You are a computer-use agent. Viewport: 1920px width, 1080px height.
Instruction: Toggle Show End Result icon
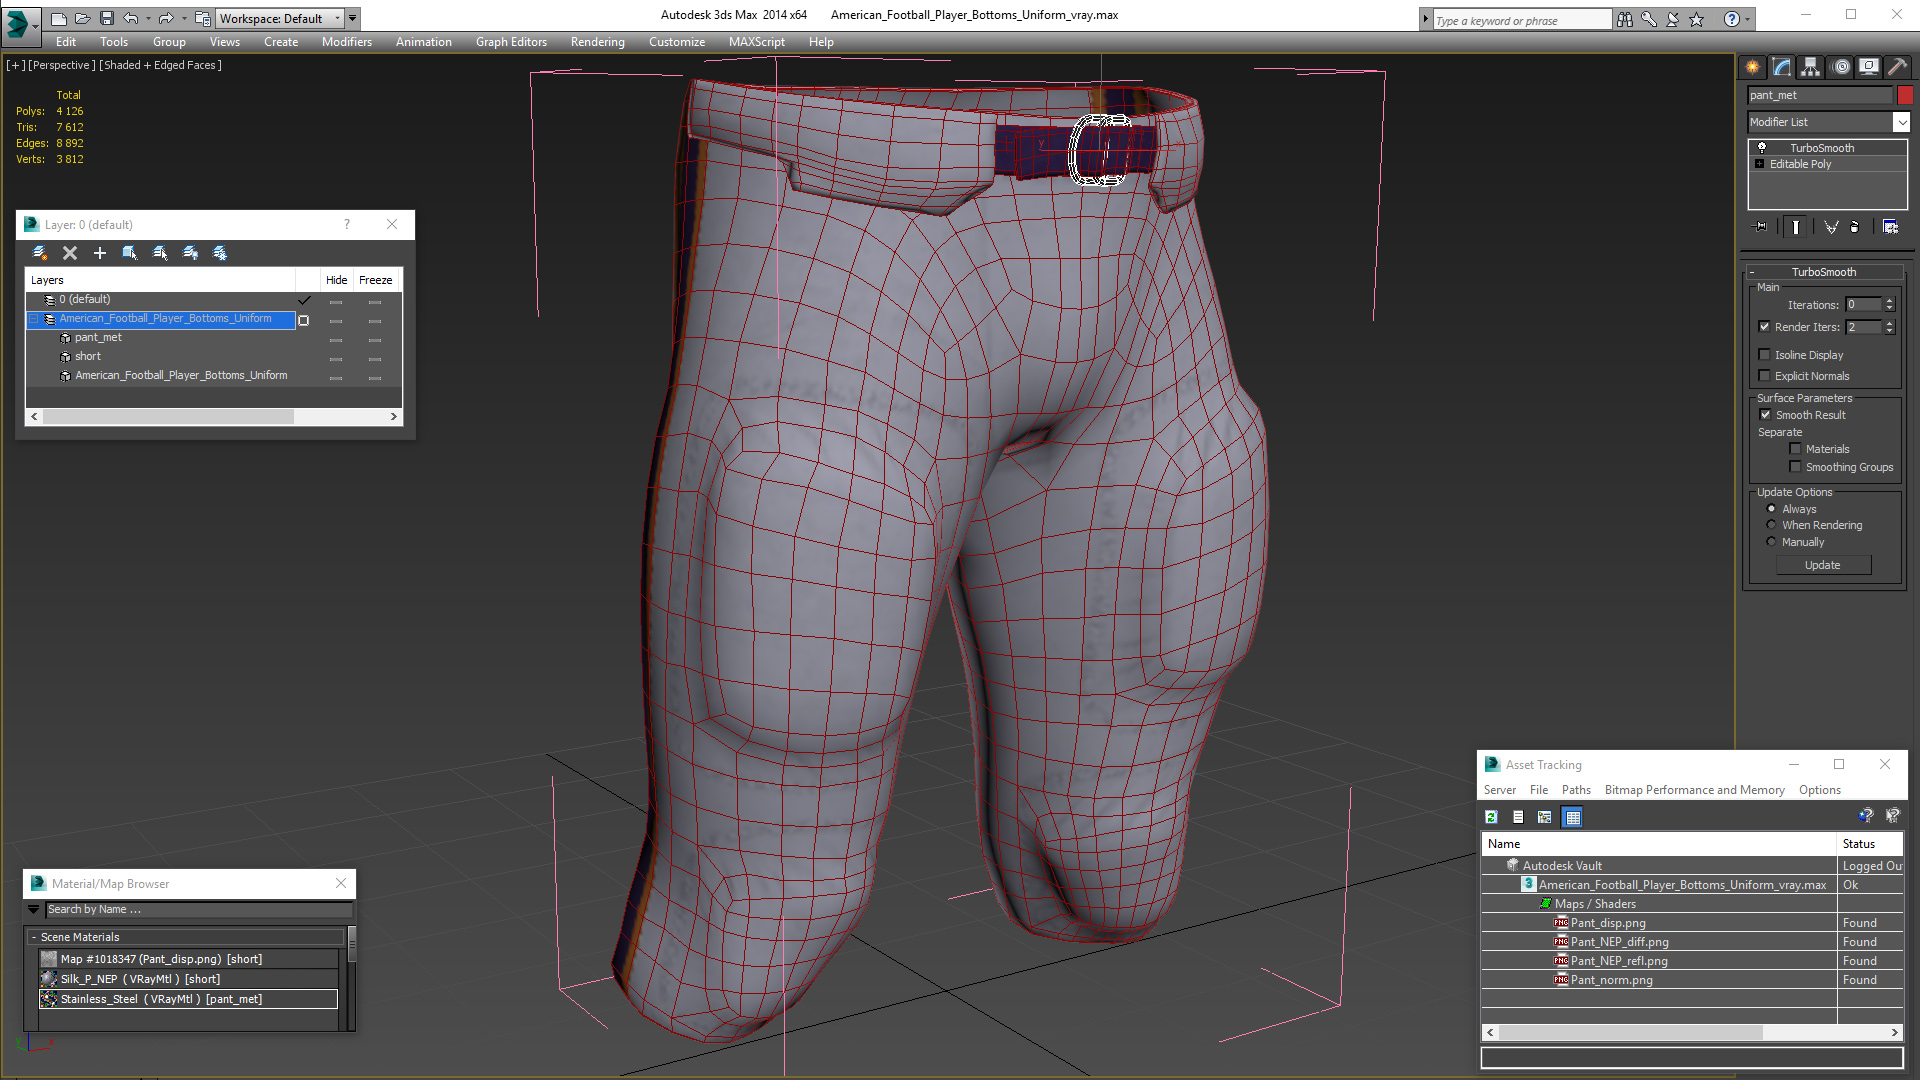tap(1796, 227)
